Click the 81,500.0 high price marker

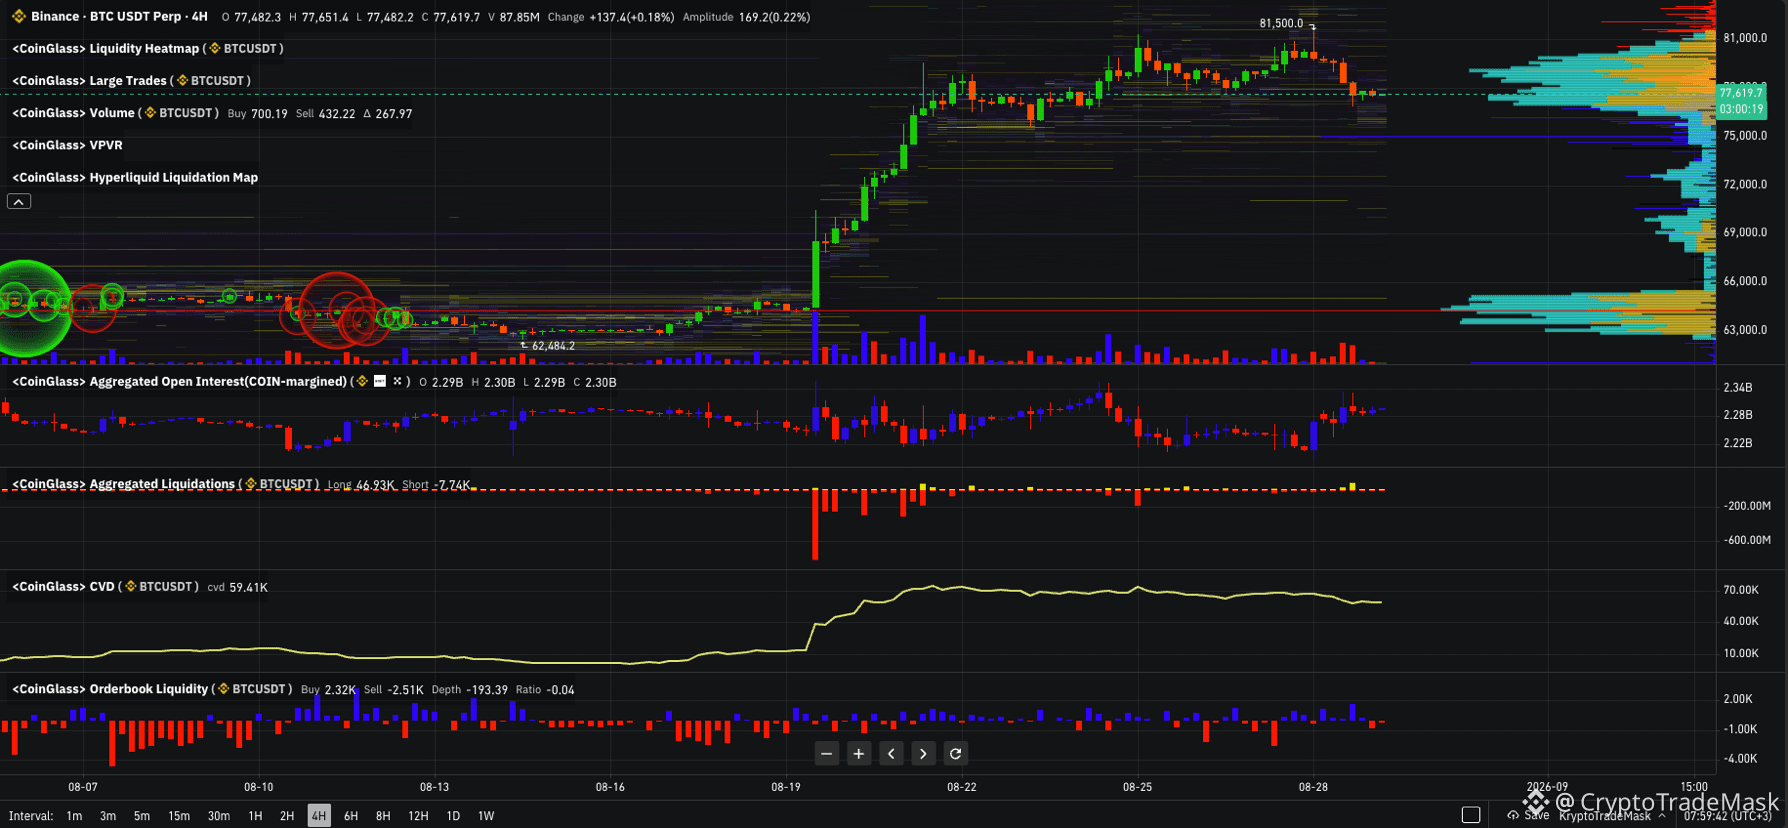[x=1281, y=23]
